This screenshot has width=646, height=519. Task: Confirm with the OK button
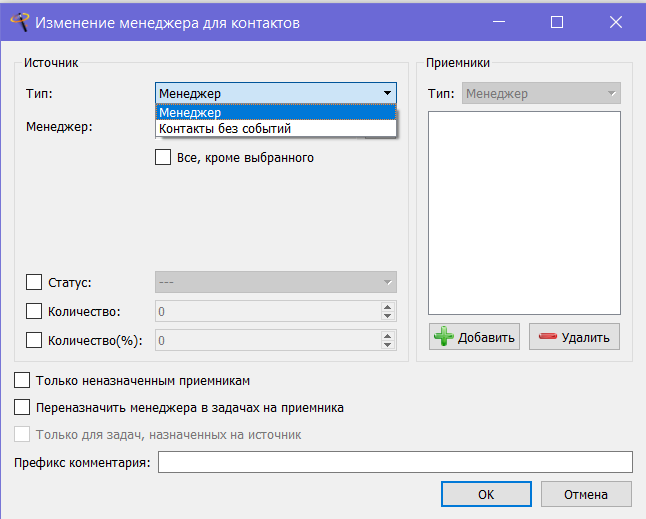pyautogui.click(x=486, y=494)
